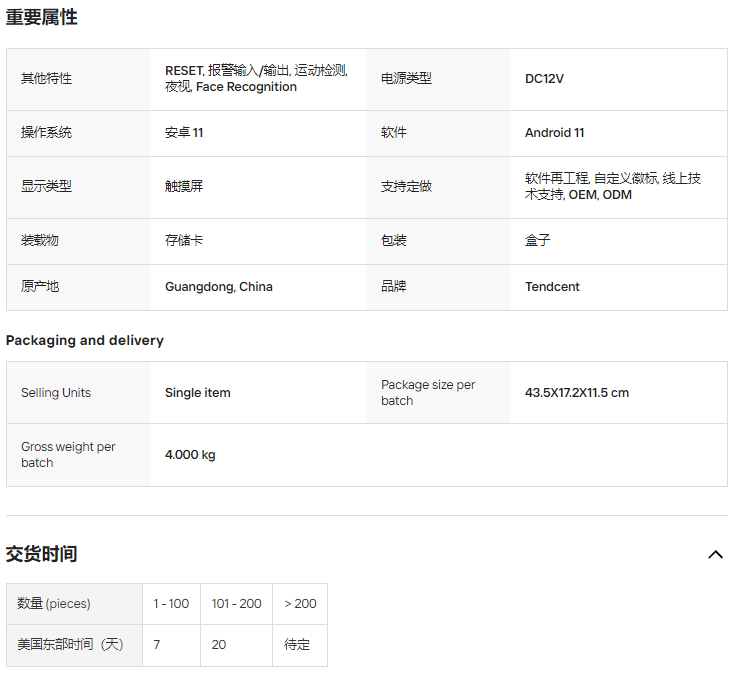The width and height of the screenshot is (739, 675).
Task: Select the 数量 (pieces) header cell
Action: coord(74,604)
